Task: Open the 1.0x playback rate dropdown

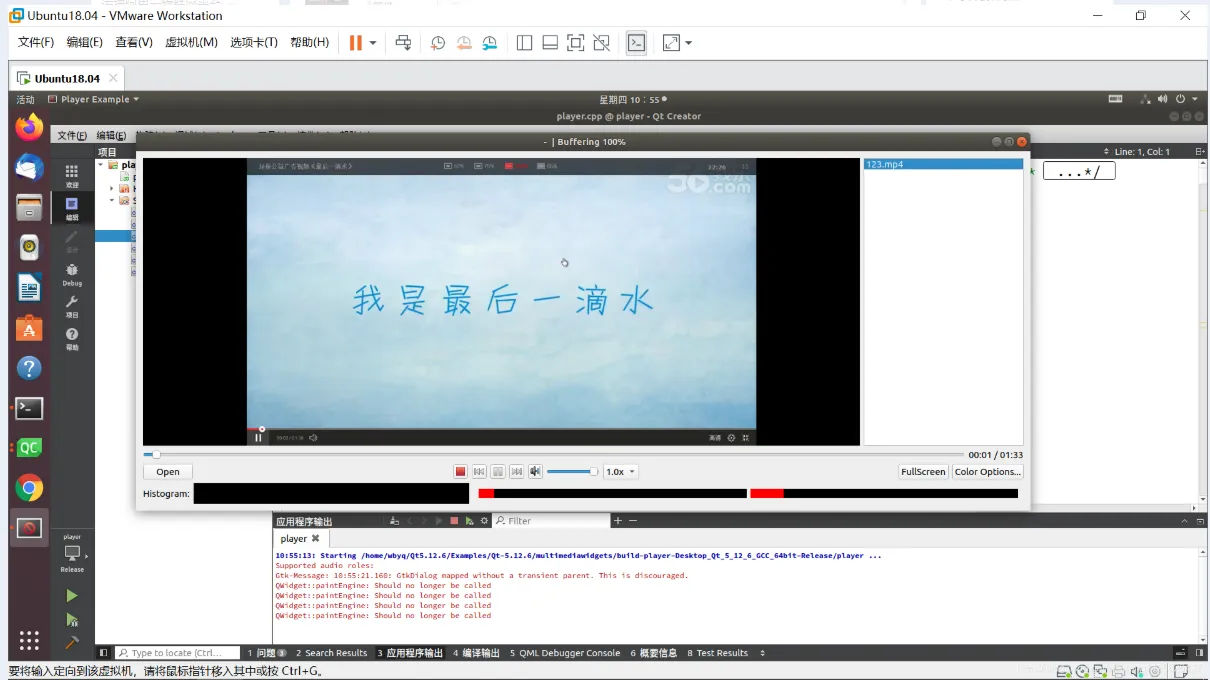Action: (x=620, y=472)
